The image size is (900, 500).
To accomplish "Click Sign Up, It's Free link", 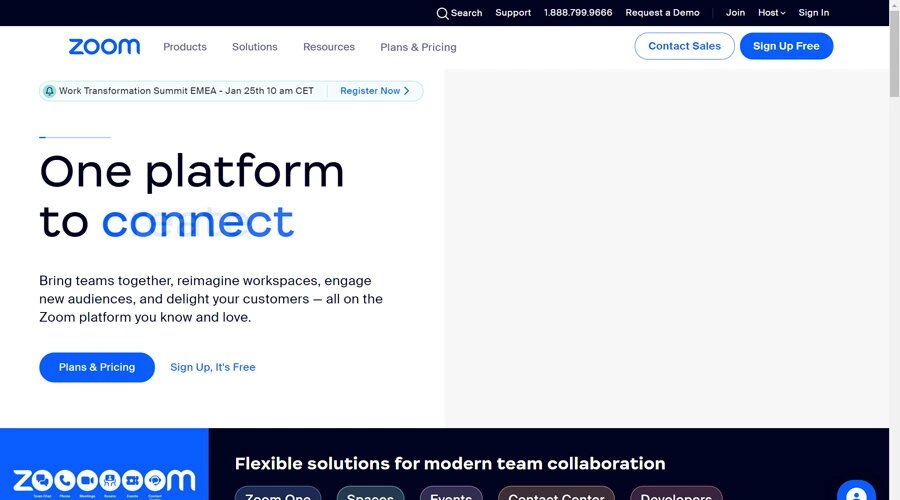I will [x=213, y=367].
